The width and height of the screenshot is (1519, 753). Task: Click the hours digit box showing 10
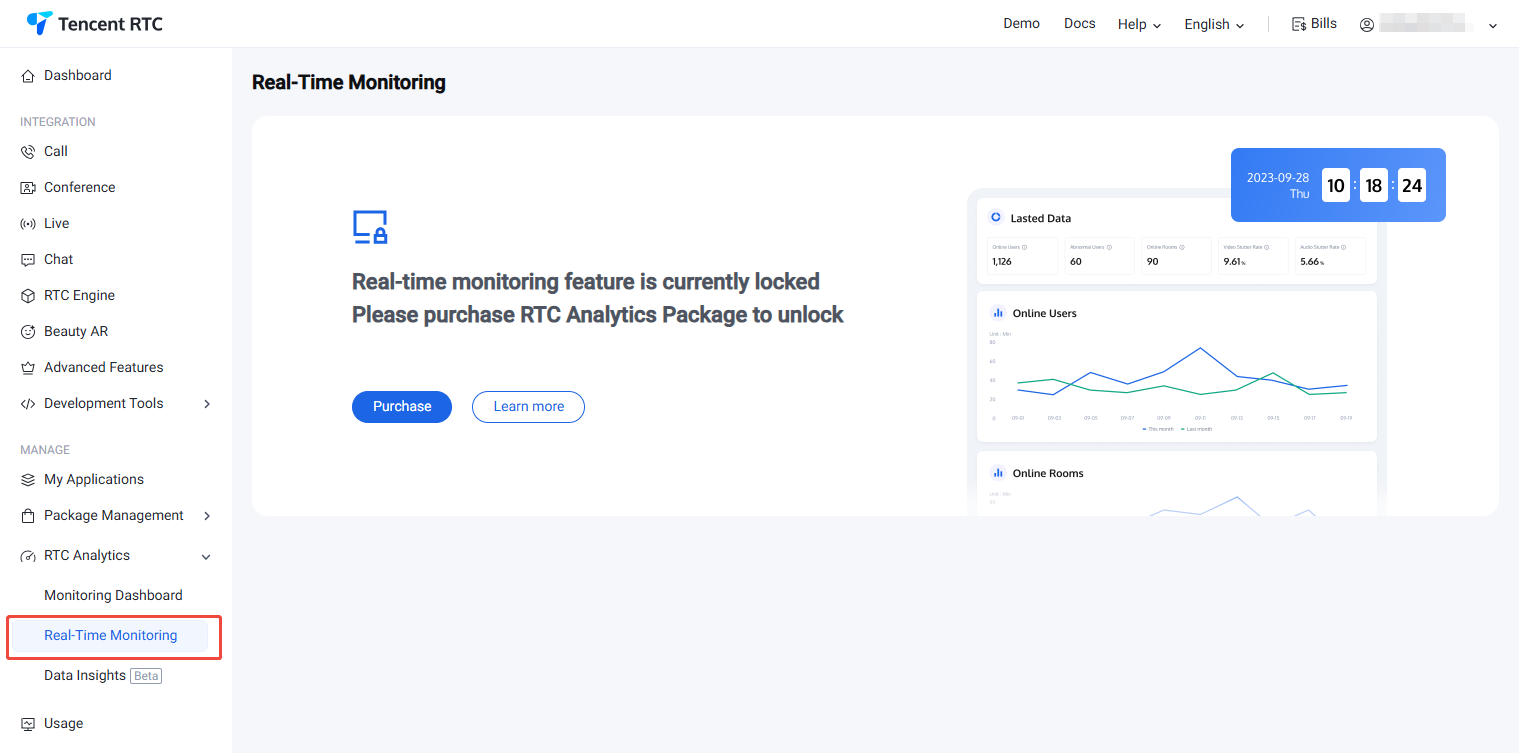(x=1336, y=186)
